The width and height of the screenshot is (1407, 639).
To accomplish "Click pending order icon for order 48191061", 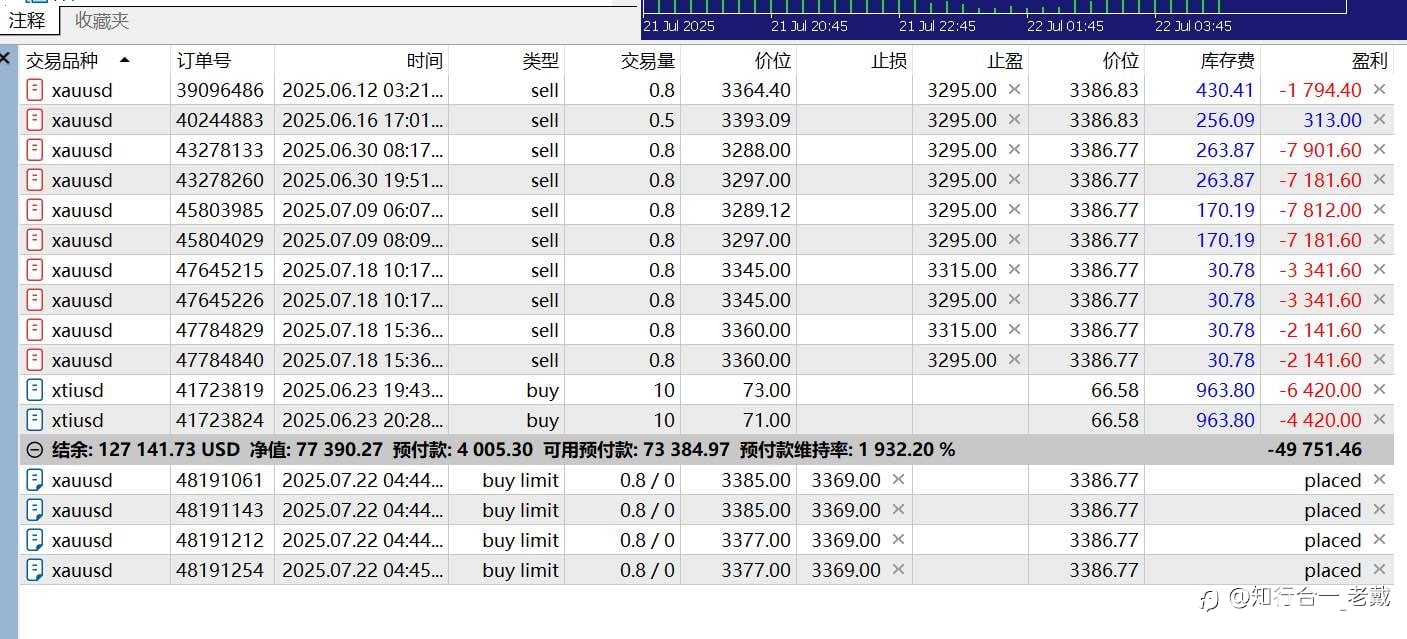I will pyautogui.click(x=35, y=480).
